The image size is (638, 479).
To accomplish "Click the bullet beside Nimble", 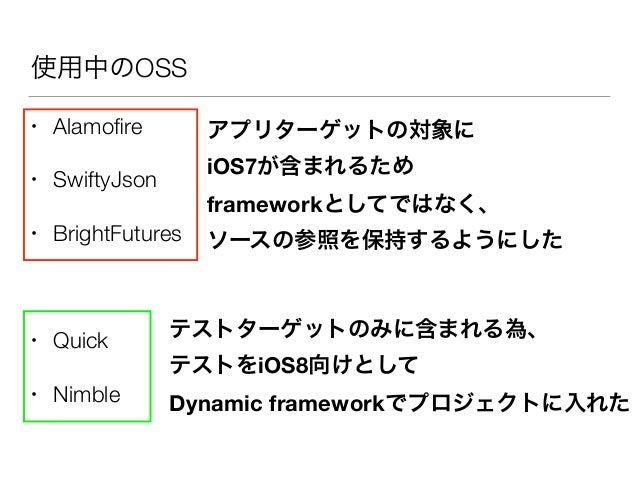I will 35,394.
